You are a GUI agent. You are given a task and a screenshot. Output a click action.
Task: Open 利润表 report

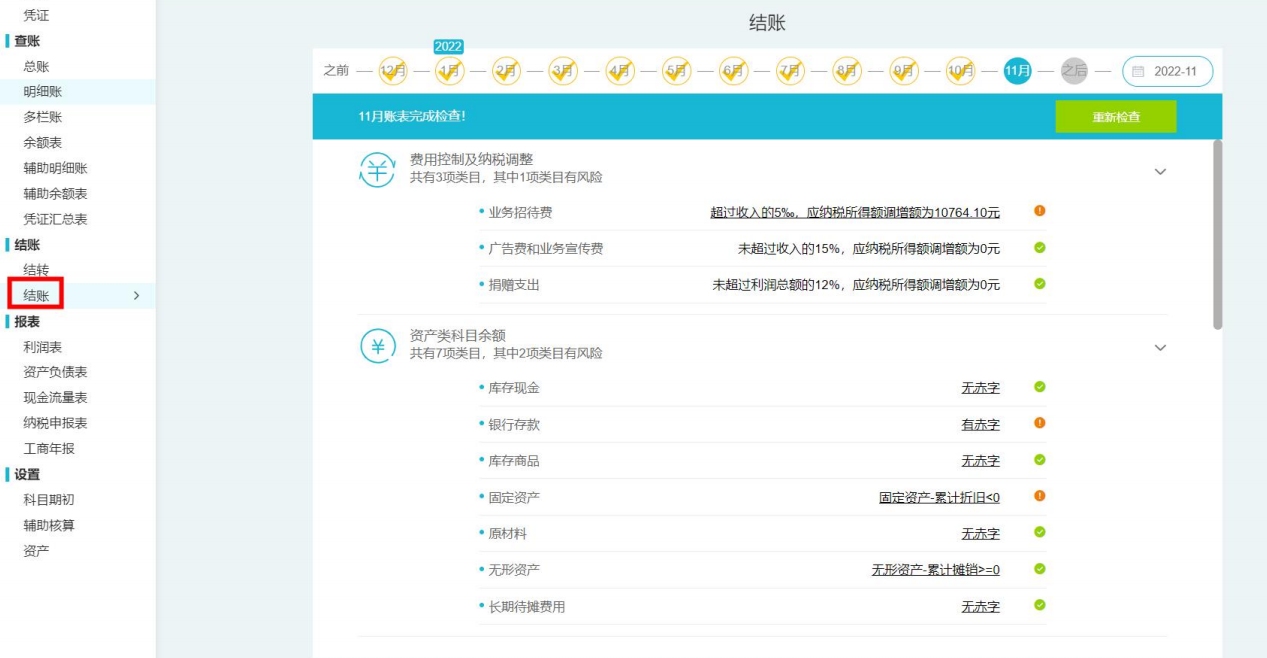tap(43, 347)
